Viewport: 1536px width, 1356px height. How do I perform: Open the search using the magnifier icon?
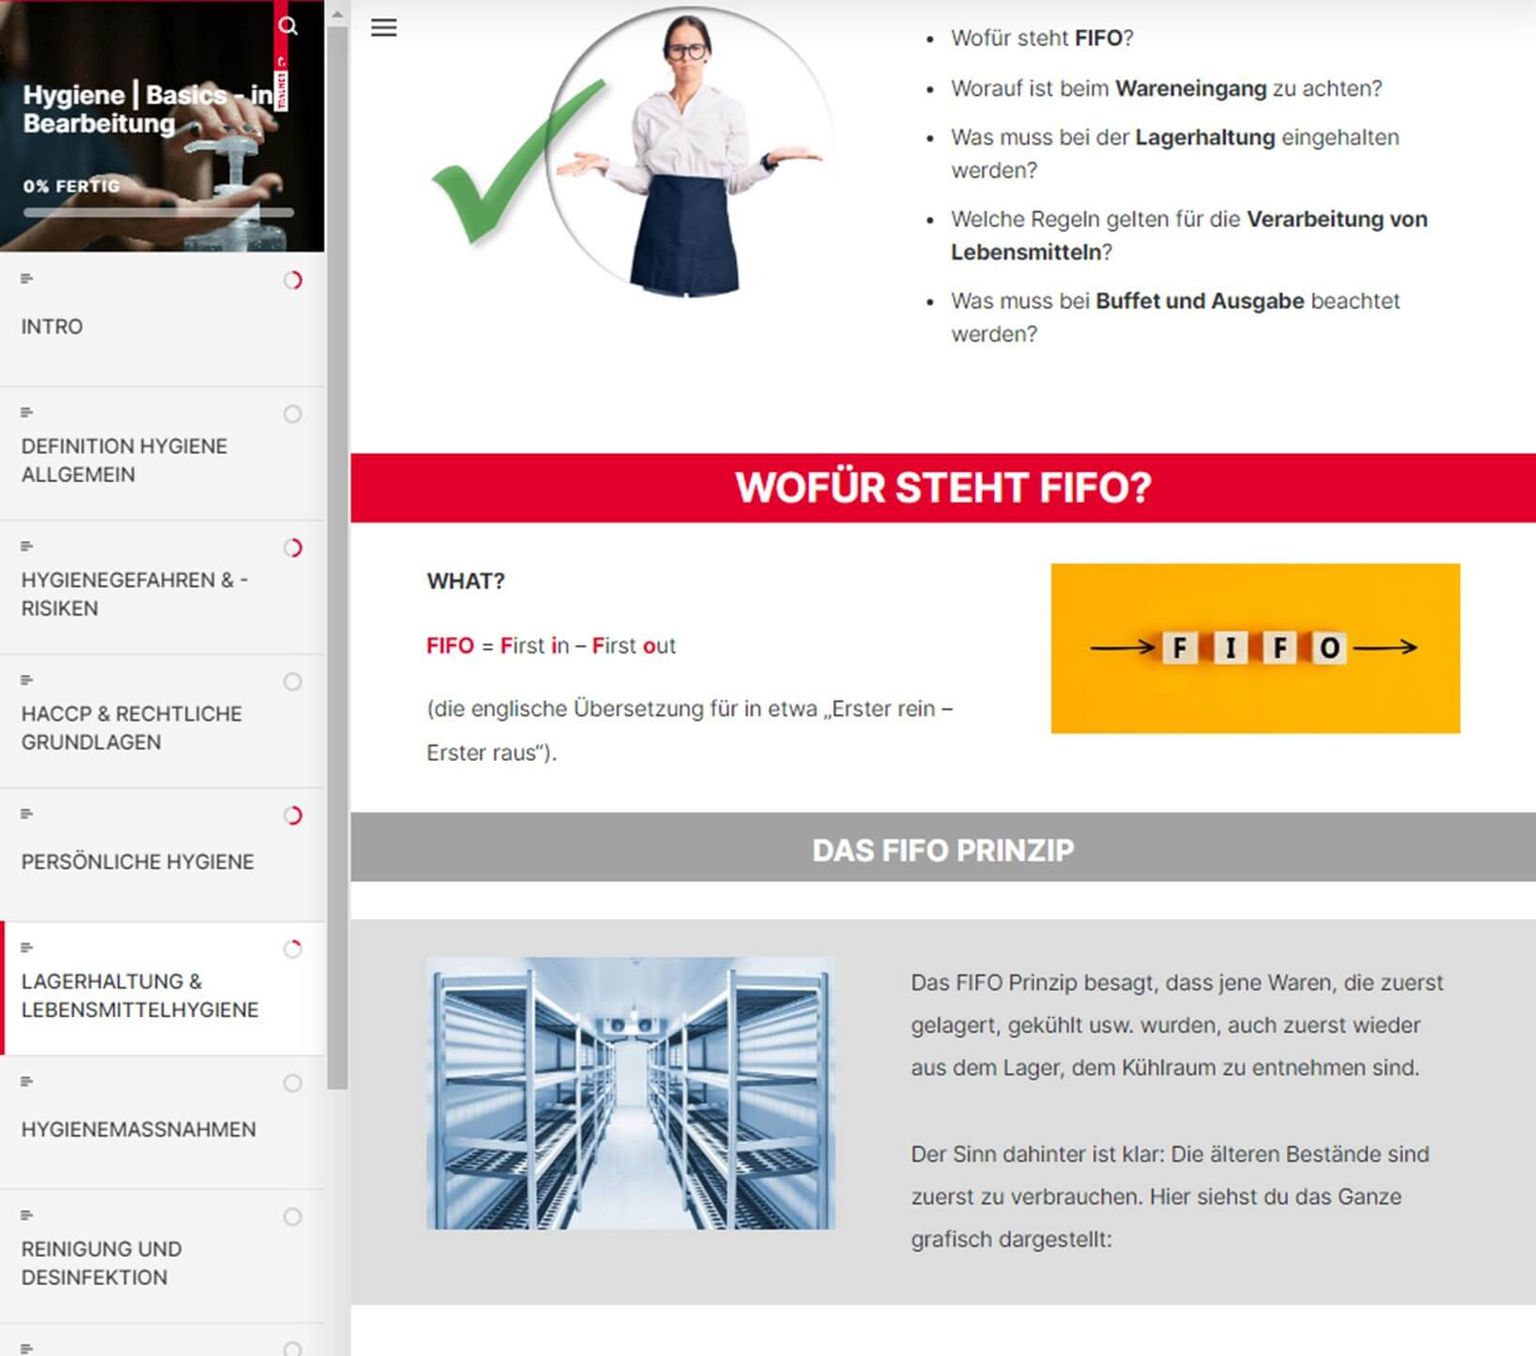point(290,25)
